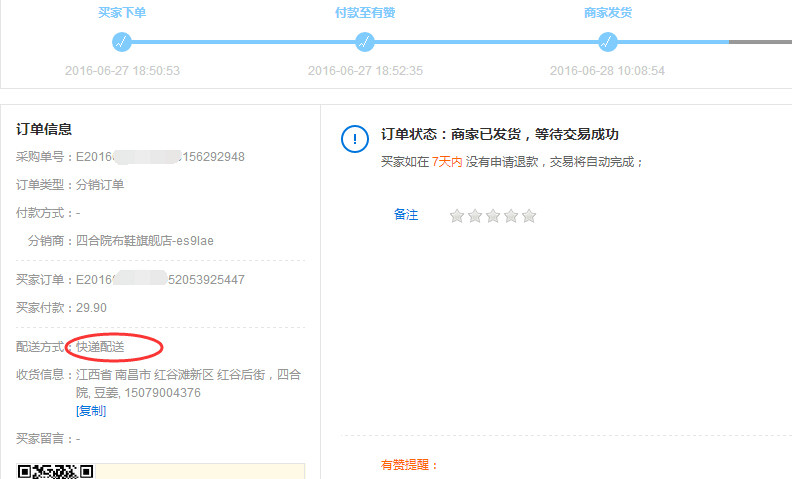Click the QR code image

pyautogui.click(x=55, y=471)
